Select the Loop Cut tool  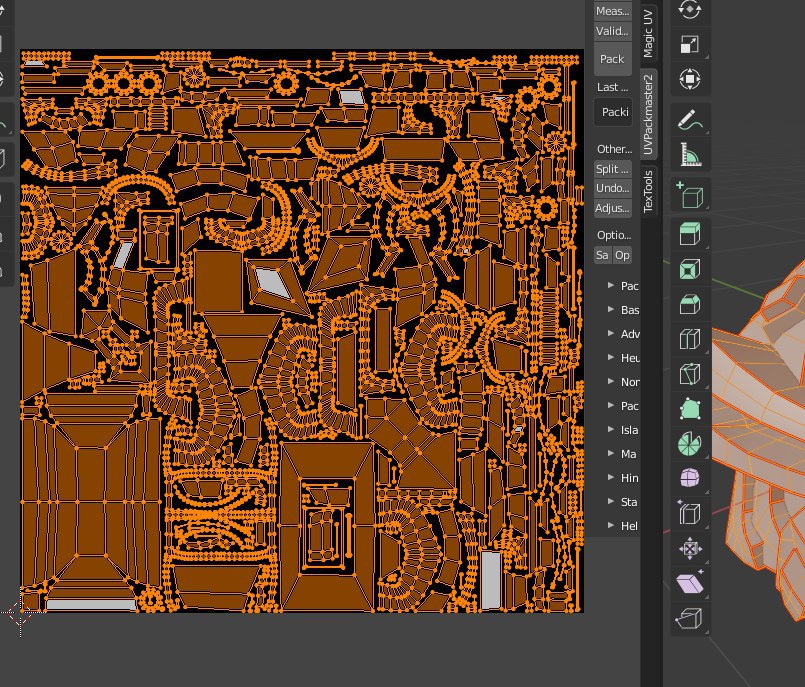click(x=689, y=339)
